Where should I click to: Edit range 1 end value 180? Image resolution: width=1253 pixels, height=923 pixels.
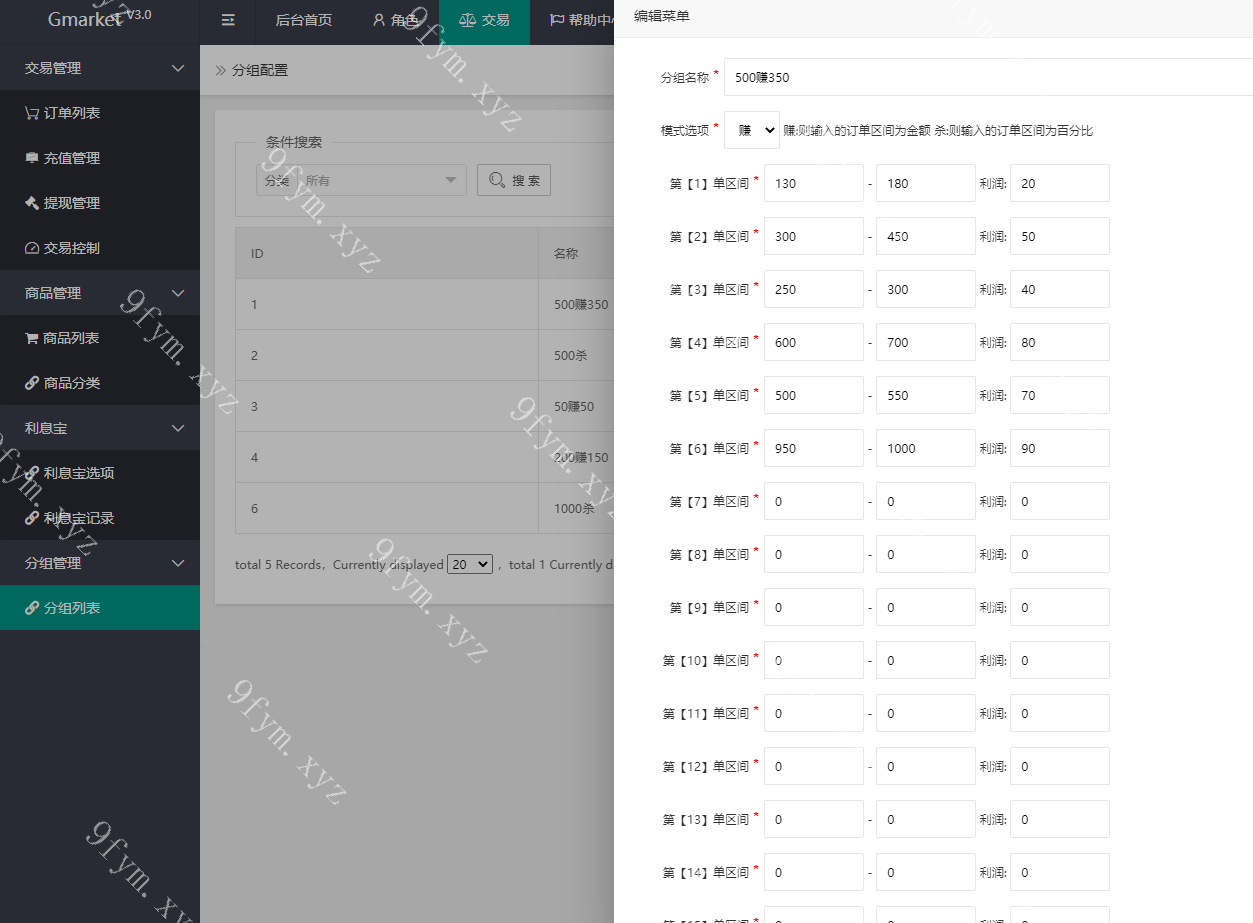coord(926,183)
